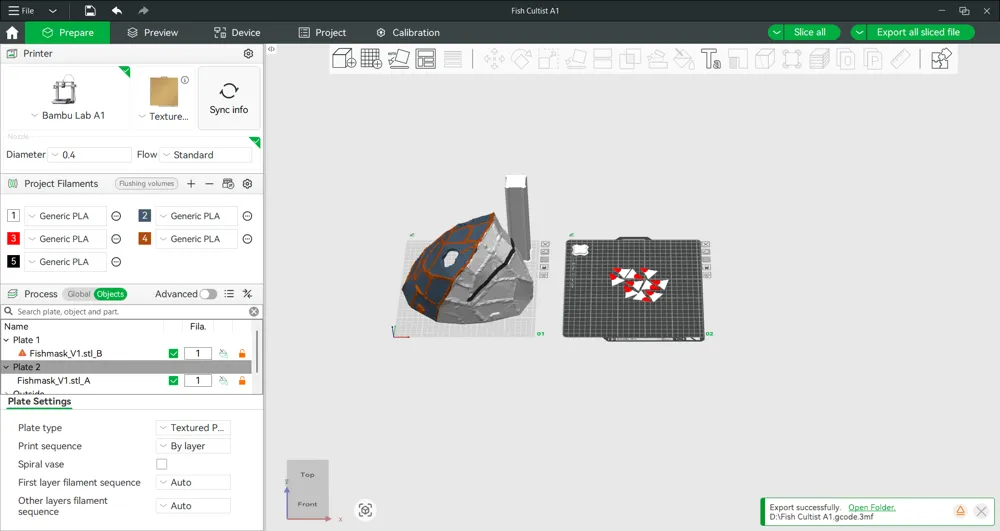
Task: Click the Add model cube icon
Action: click(x=344, y=60)
